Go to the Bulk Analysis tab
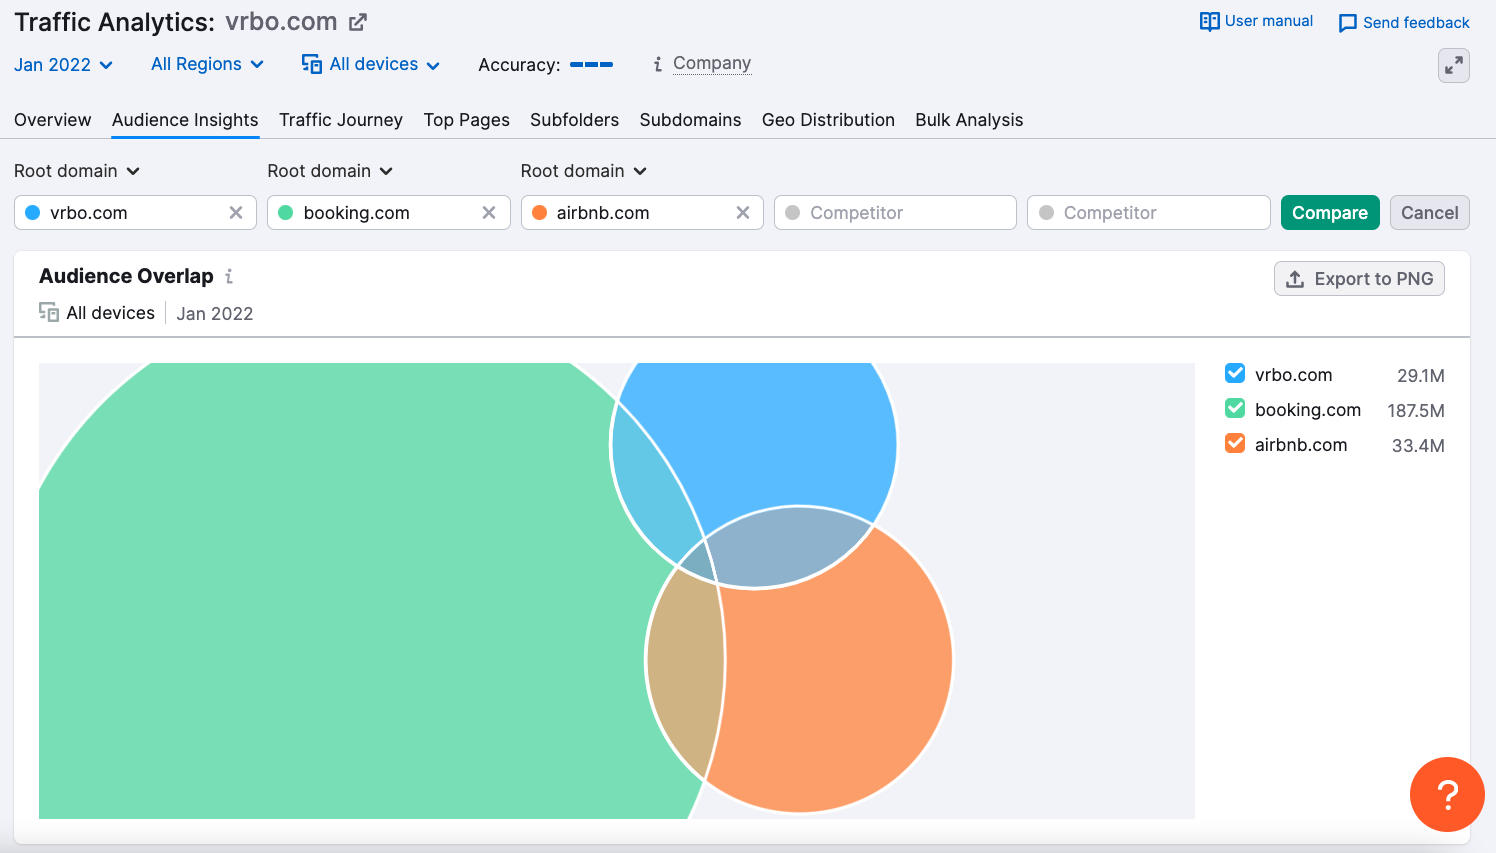Screen dimensions: 1496x853 pyautogui.click(x=969, y=120)
